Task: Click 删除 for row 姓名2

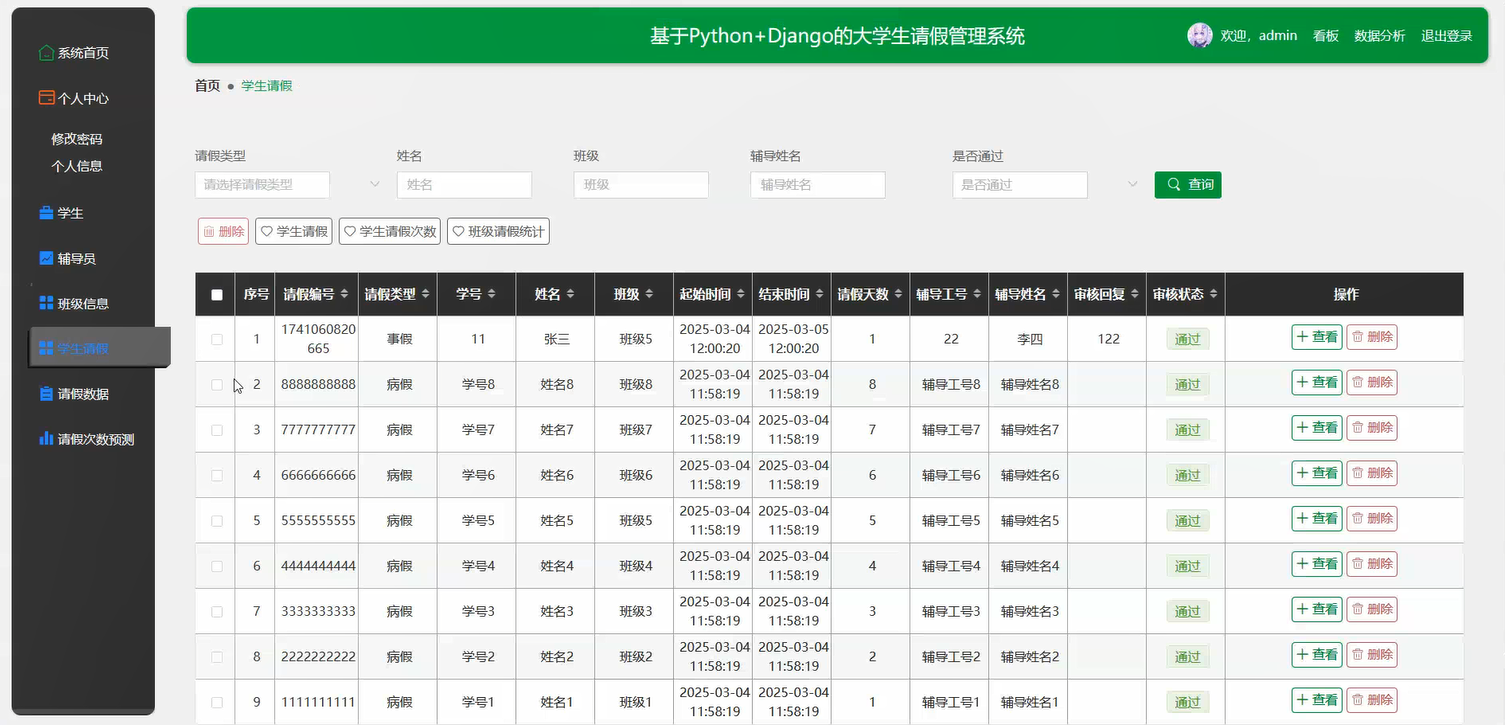Action: pos(1372,654)
